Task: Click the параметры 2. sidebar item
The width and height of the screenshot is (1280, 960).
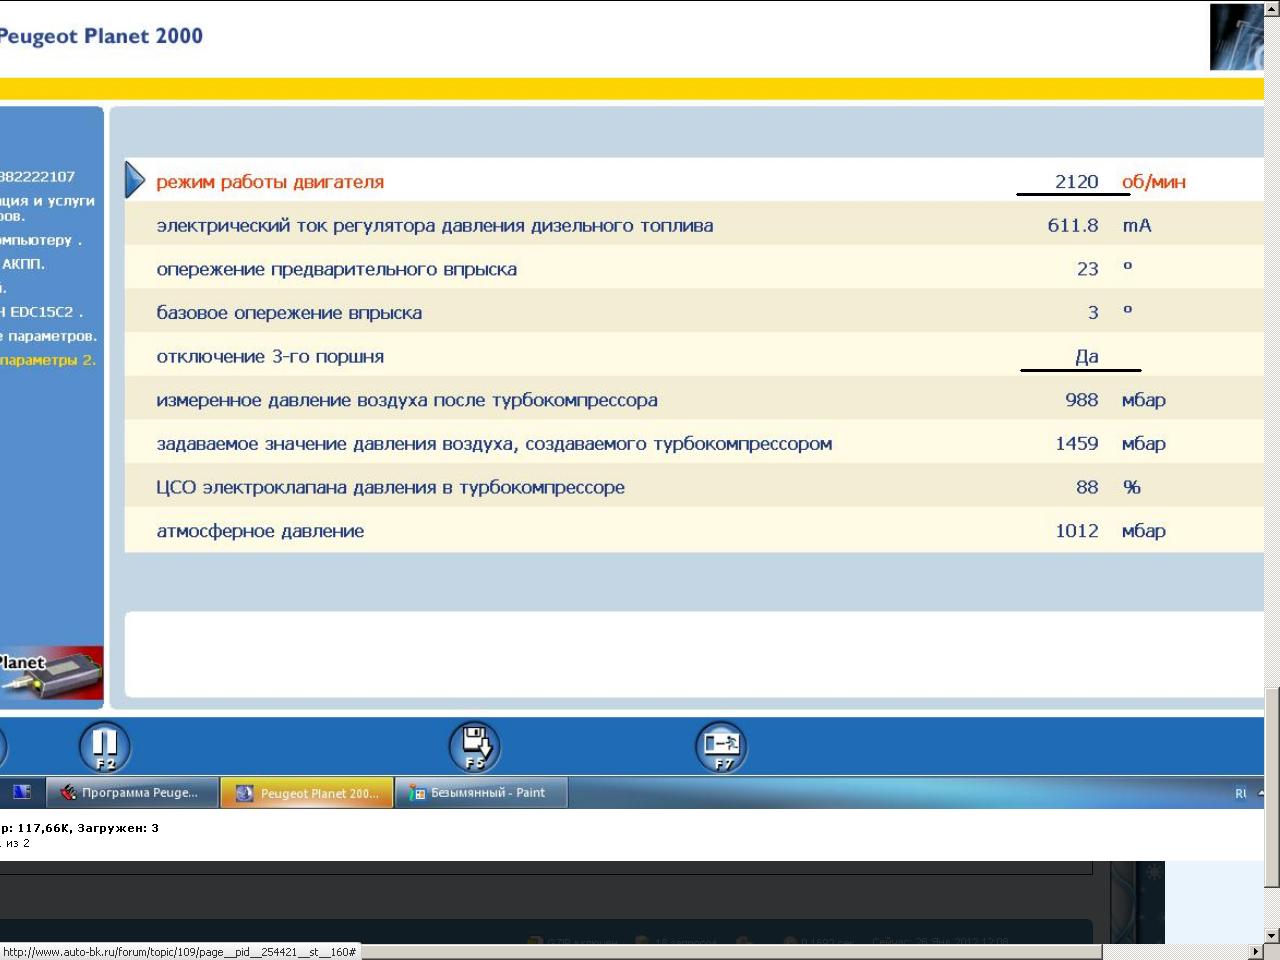Action: point(48,360)
